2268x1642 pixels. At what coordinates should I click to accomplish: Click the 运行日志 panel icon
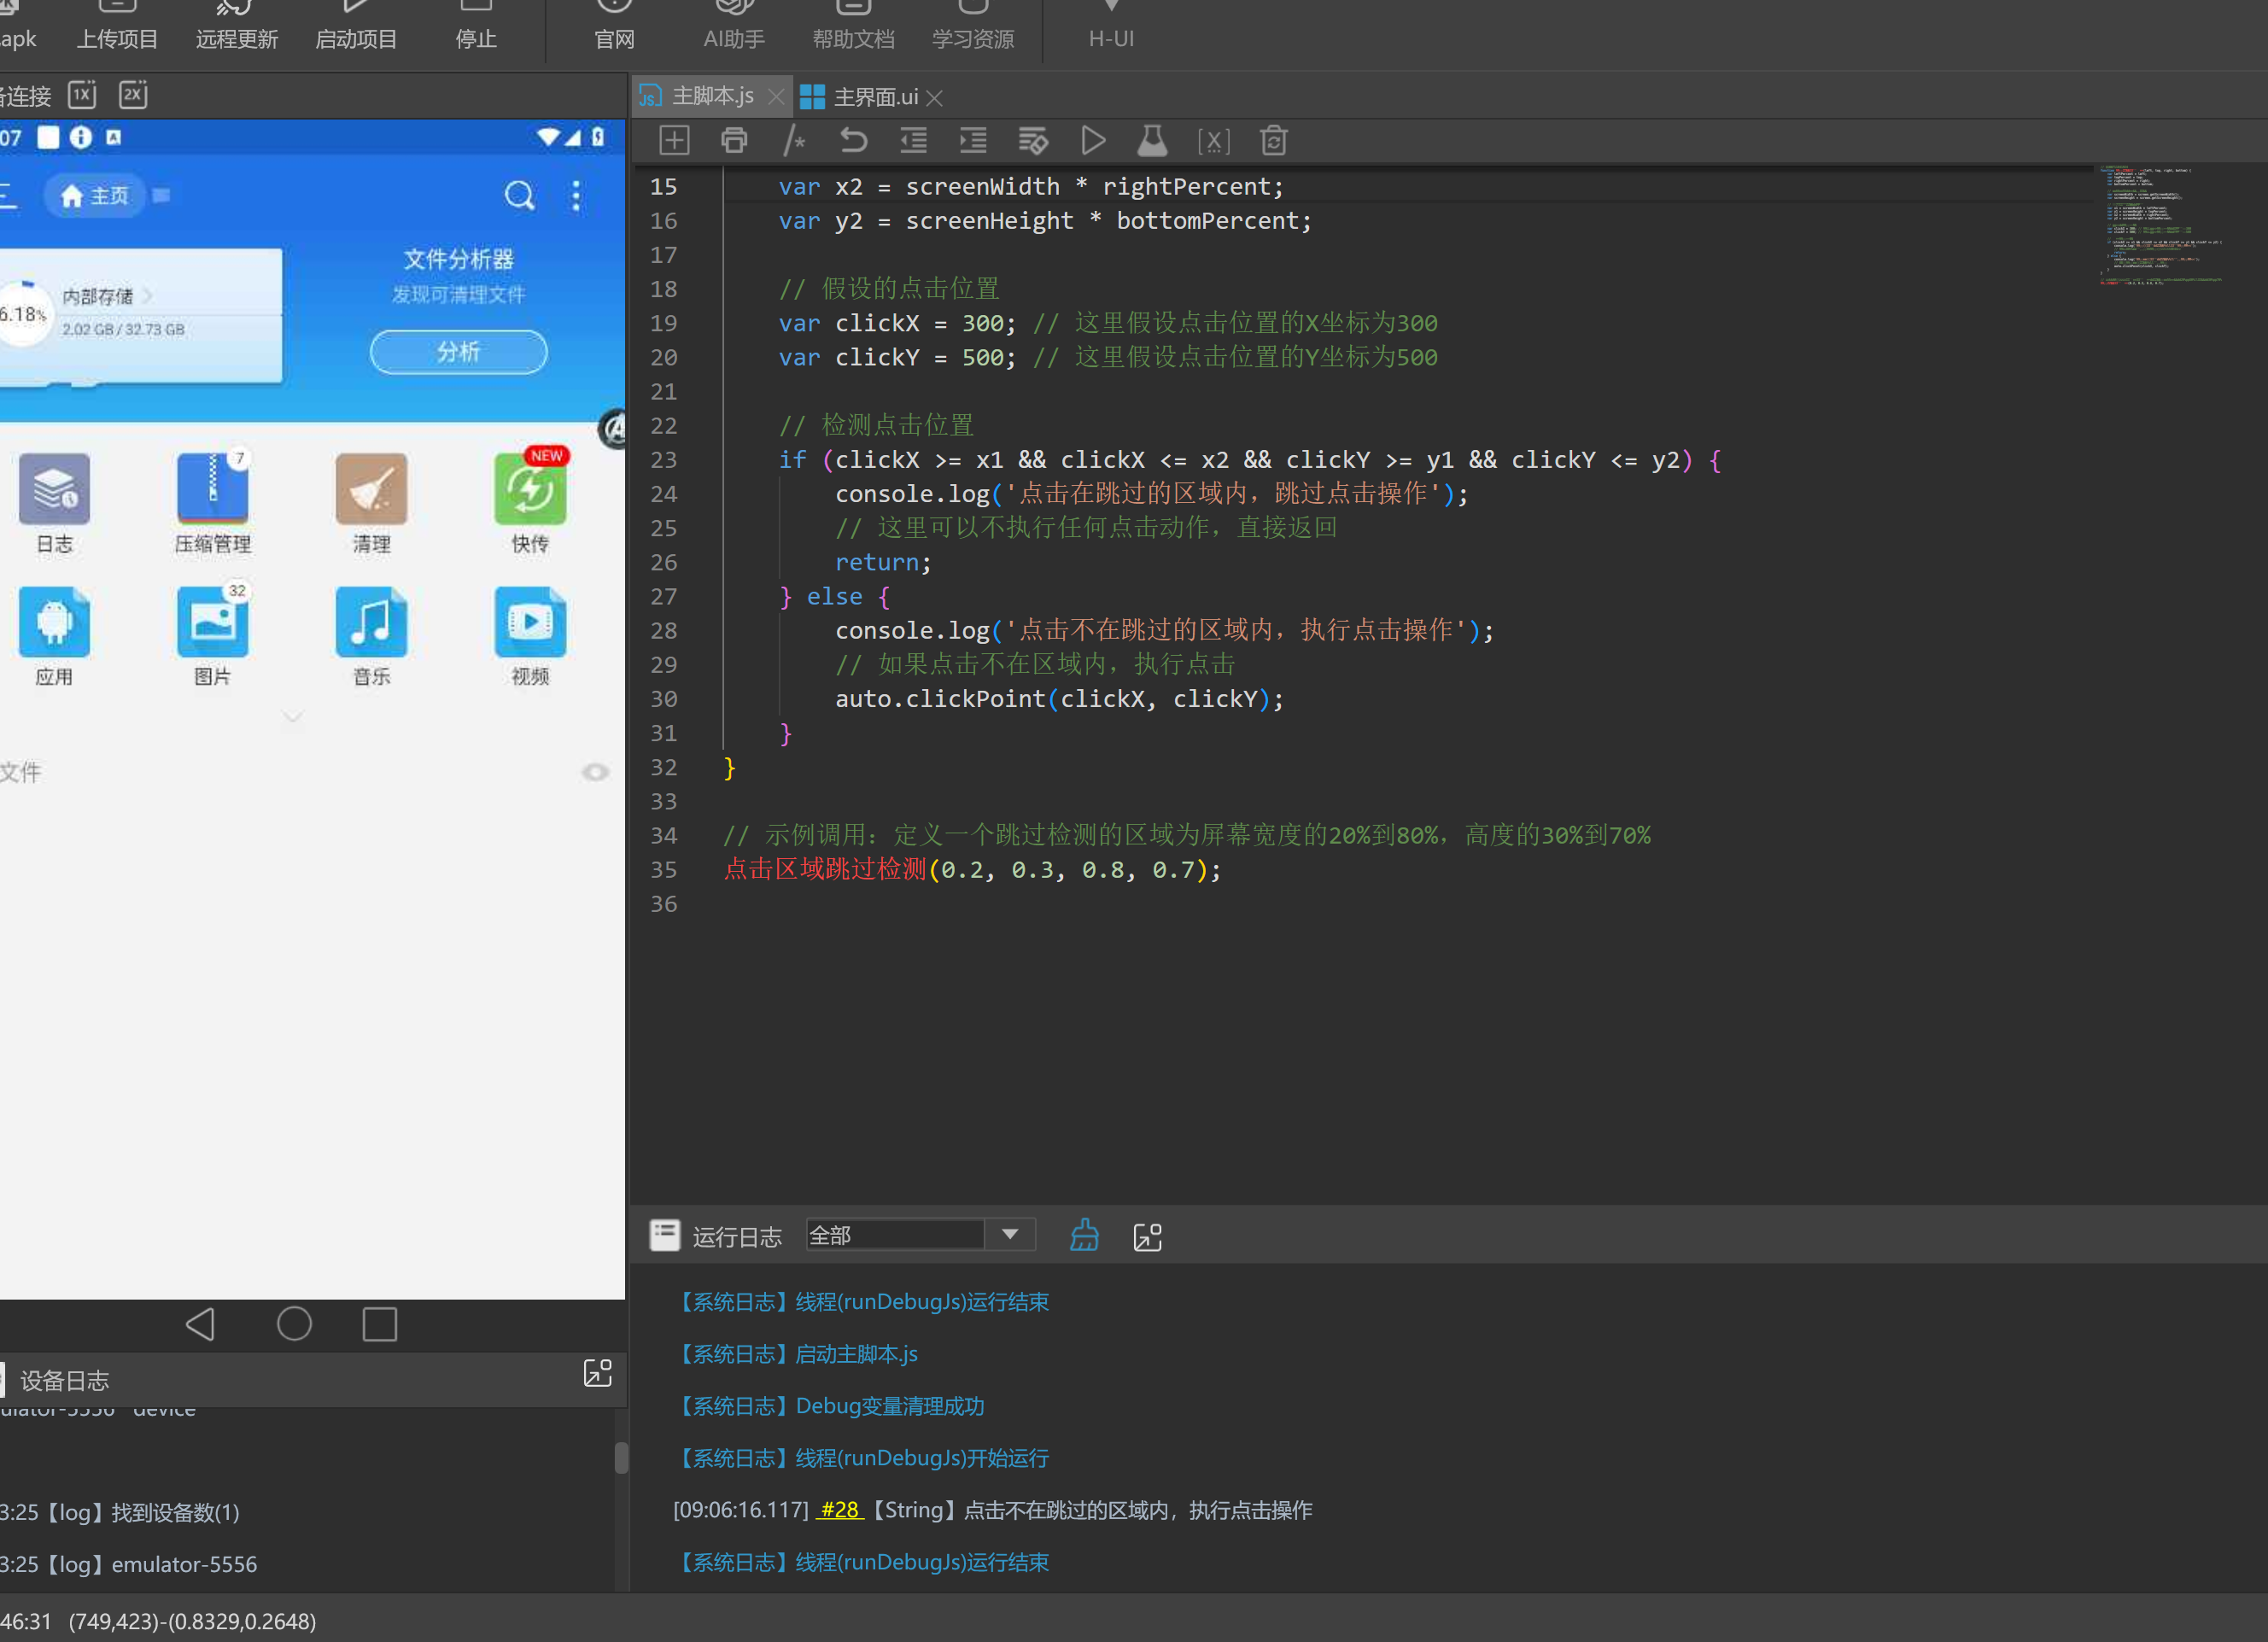tap(664, 1236)
